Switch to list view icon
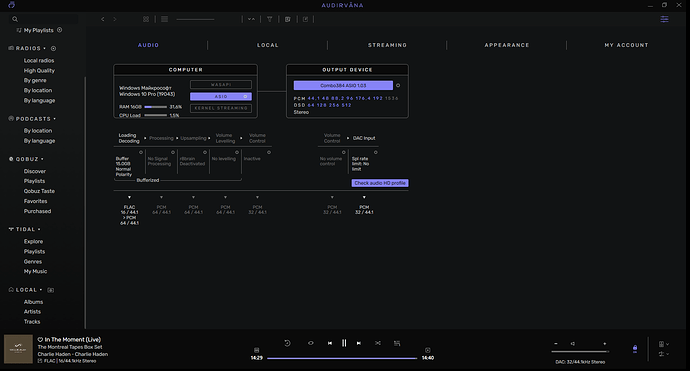The height and width of the screenshot is (371, 690). tap(165, 19)
